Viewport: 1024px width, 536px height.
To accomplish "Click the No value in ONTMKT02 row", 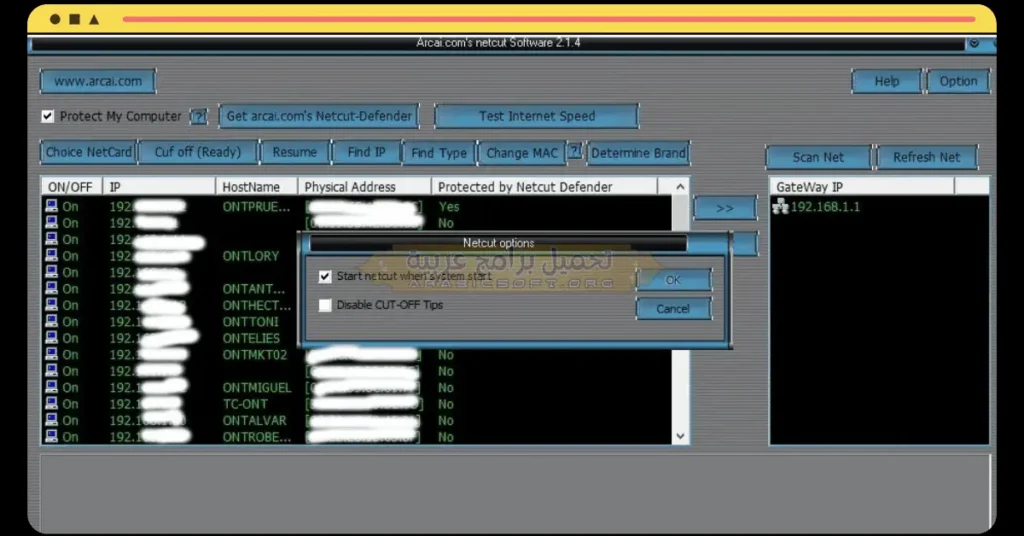I will click(x=446, y=355).
